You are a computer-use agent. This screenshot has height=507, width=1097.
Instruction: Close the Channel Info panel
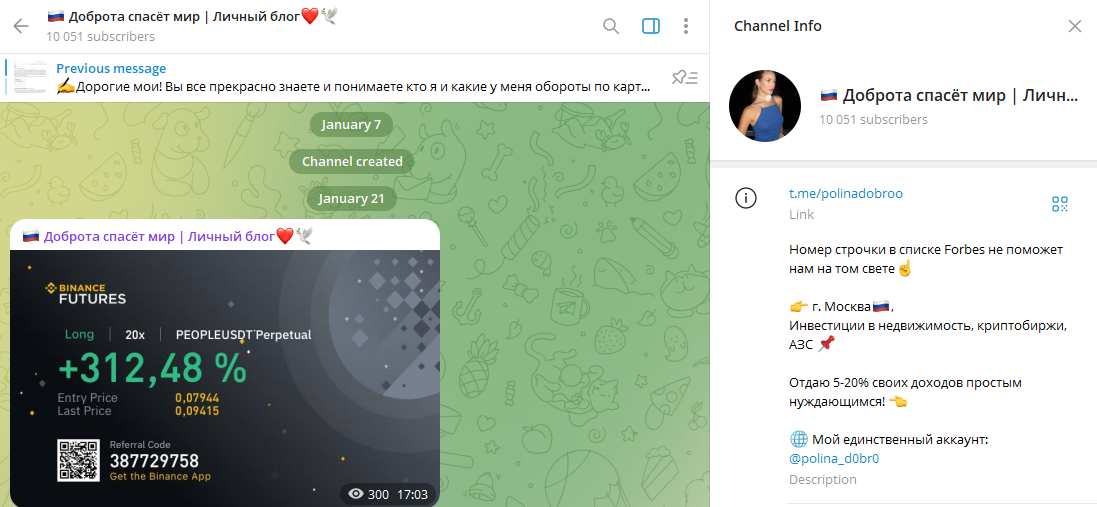point(1075,26)
